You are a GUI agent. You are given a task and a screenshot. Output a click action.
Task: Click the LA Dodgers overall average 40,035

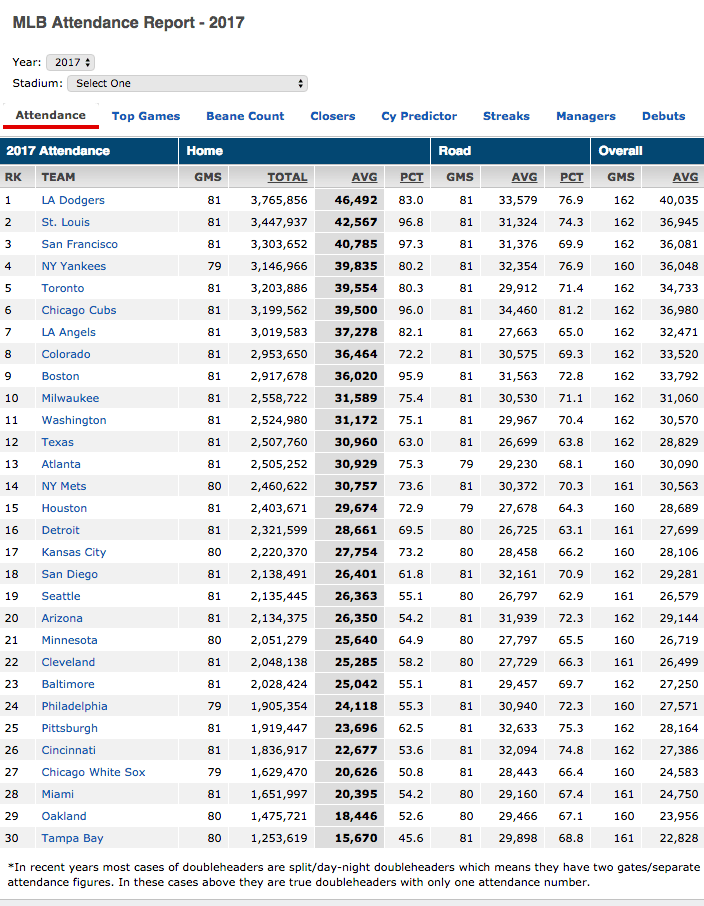tap(679, 200)
